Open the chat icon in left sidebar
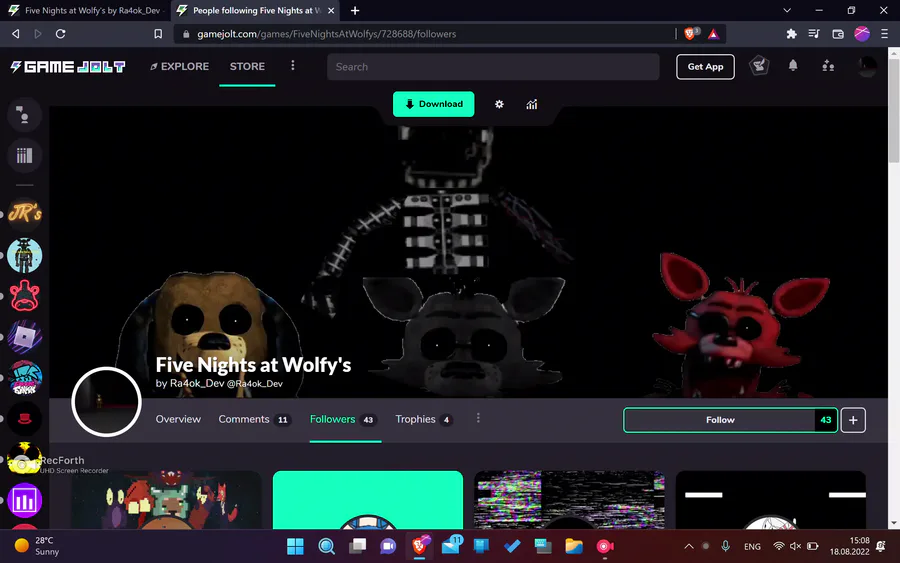The width and height of the screenshot is (900, 563). tap(24, 115)
